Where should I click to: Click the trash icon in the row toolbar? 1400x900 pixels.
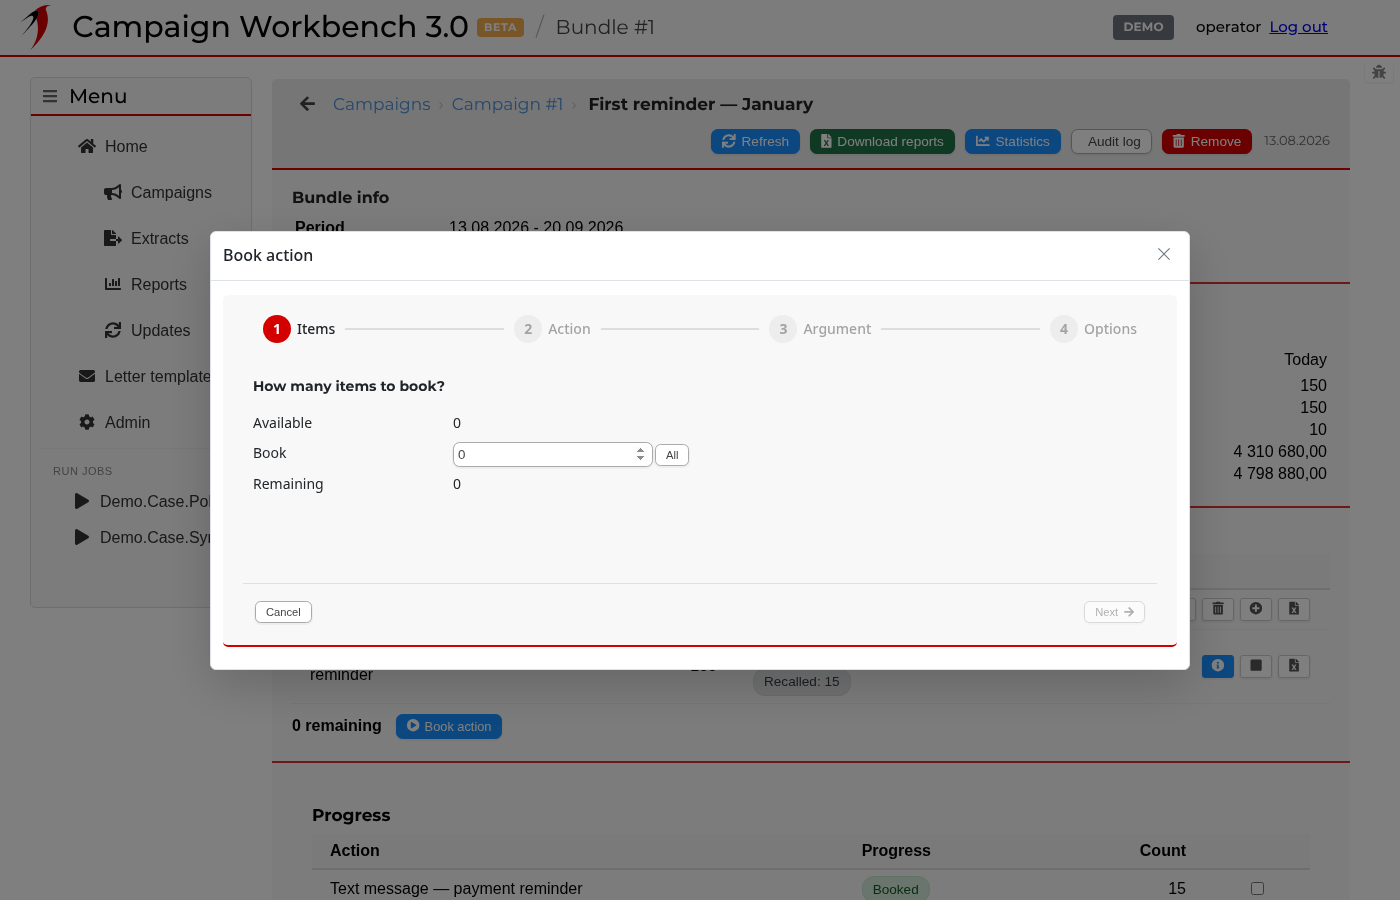1217,609
